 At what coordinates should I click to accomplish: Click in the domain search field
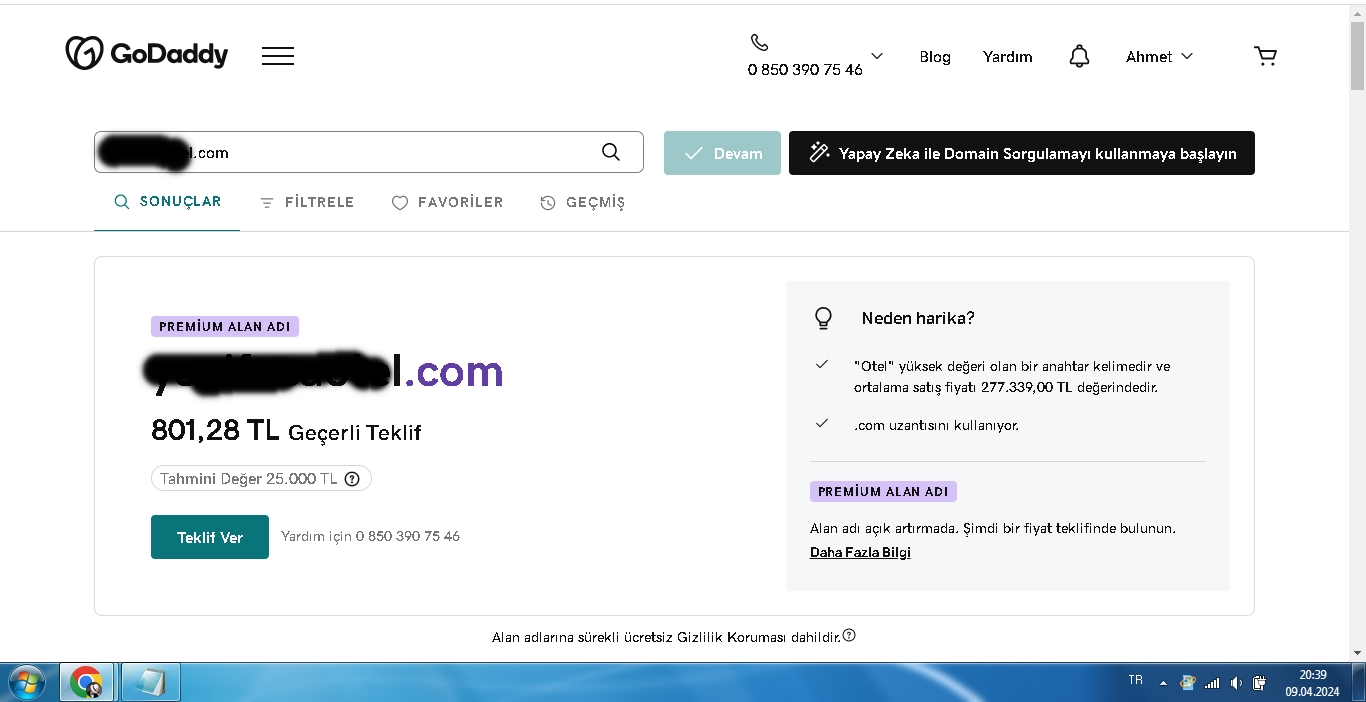pyautogui.click(x=369, y=153)
